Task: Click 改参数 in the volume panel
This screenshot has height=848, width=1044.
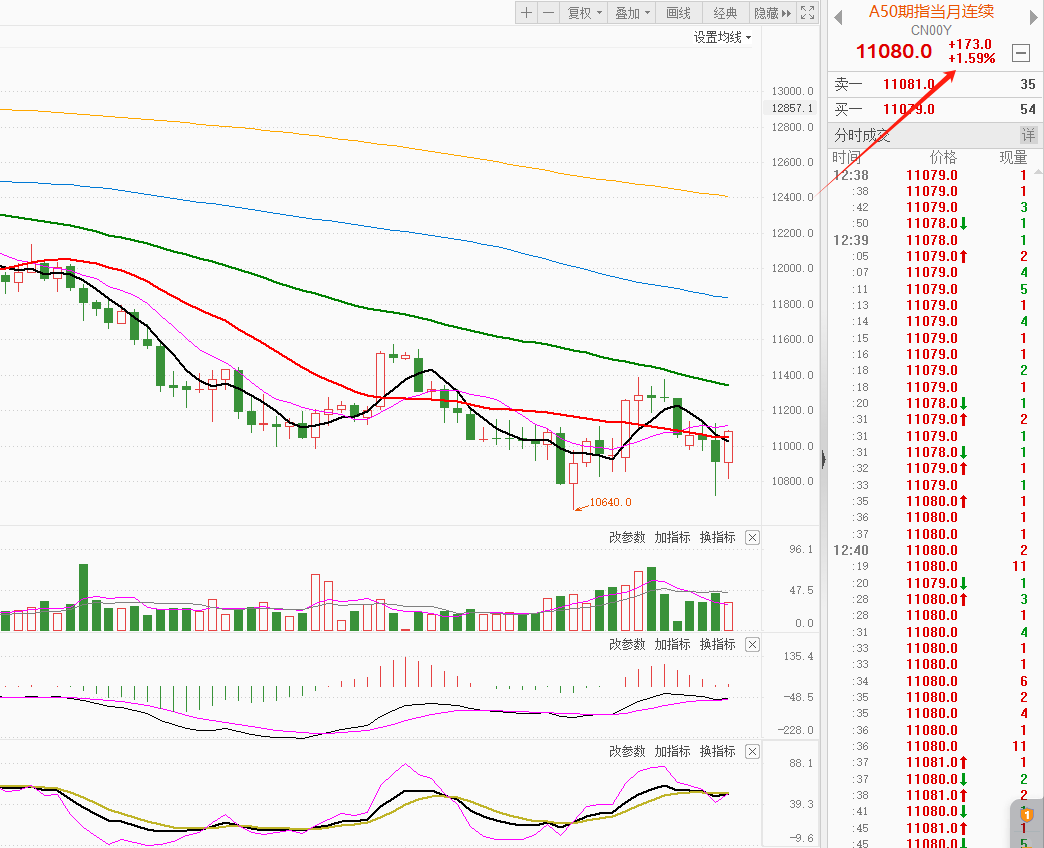Action: (627, 538)
